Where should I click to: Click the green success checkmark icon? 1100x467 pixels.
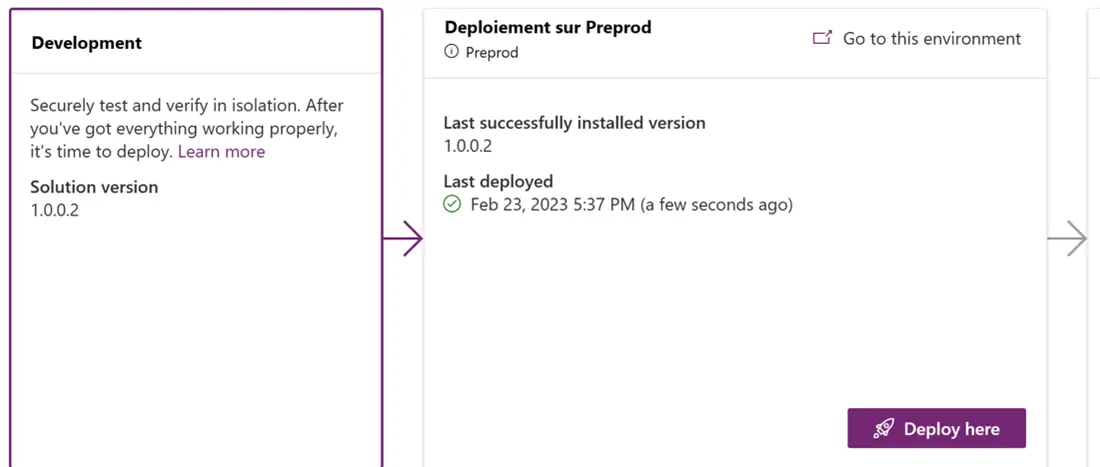click(x=452, y=205)
